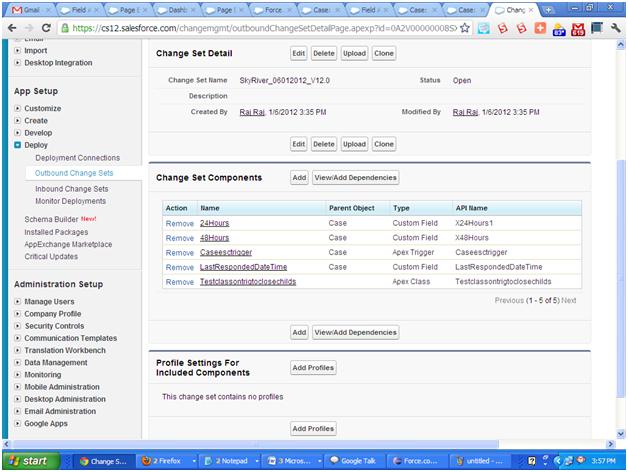Viewport: 628px width, 472px height.
Task: Open Change Set Chrome taskbar item
Action: click(x=103, y=461)
